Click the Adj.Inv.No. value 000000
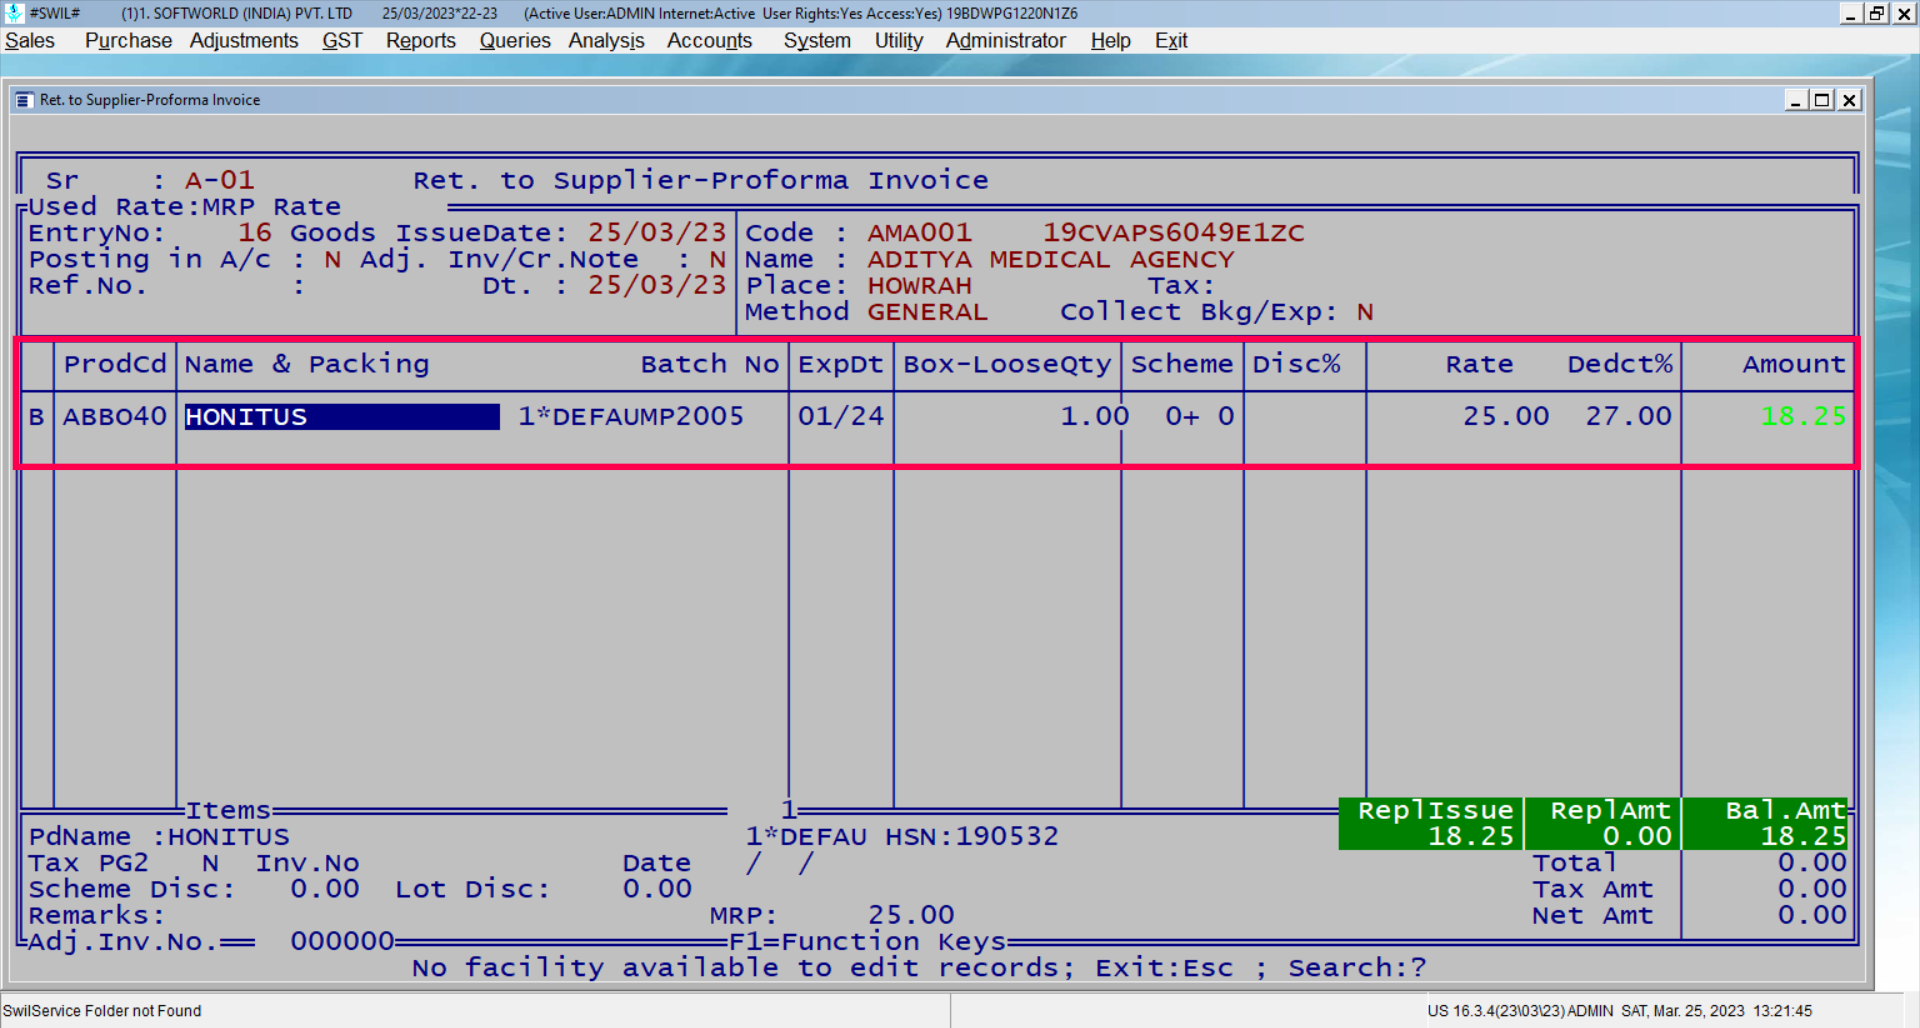The height and width of the screenshot is (1028, 1920). tap(342, 942)
